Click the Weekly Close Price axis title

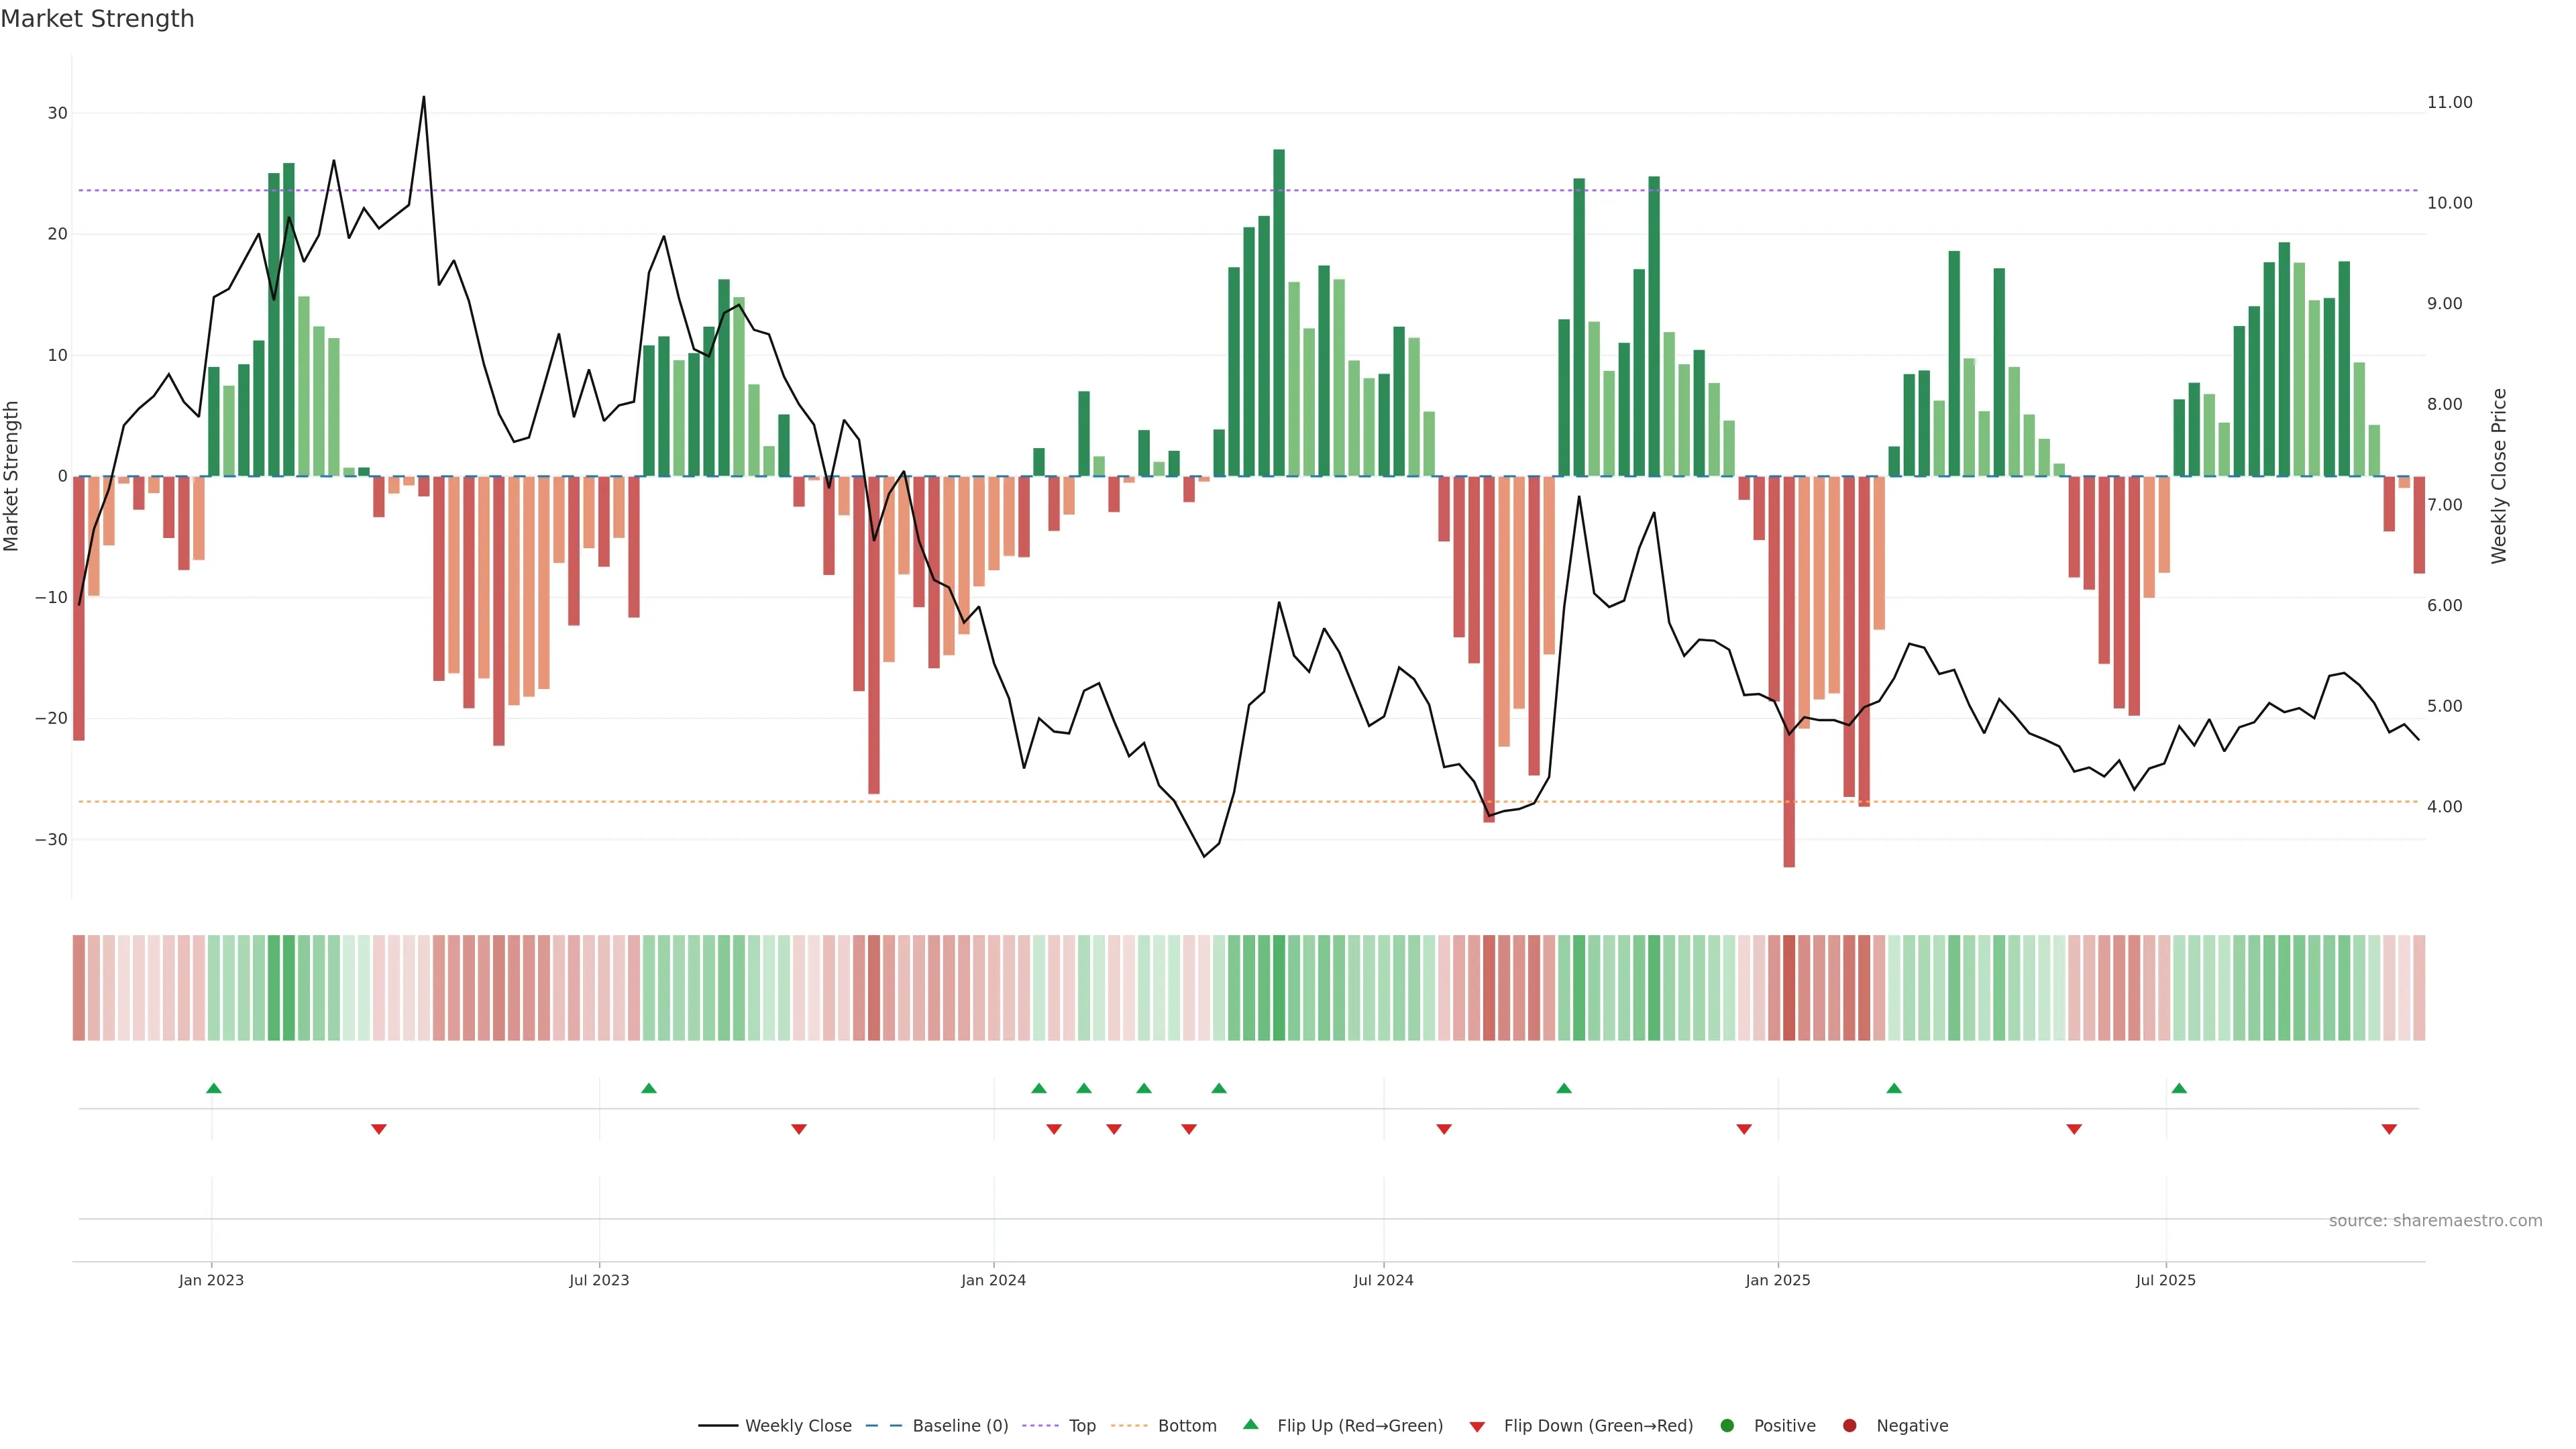coord(2499,476)
